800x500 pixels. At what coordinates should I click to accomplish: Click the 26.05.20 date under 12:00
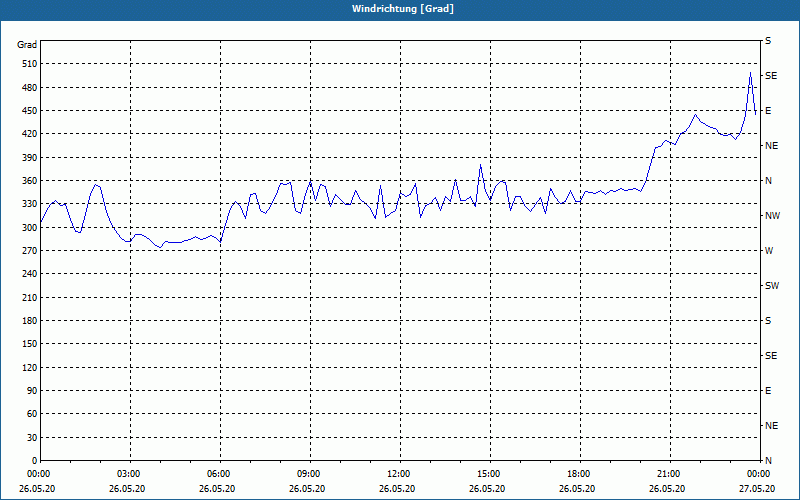397,488
